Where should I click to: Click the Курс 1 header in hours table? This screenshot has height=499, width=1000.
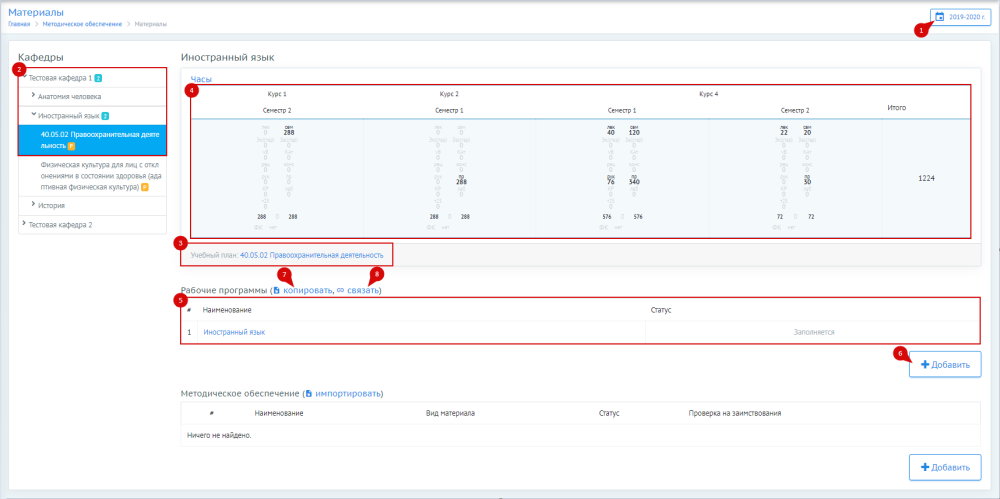[x=277, y=94]
